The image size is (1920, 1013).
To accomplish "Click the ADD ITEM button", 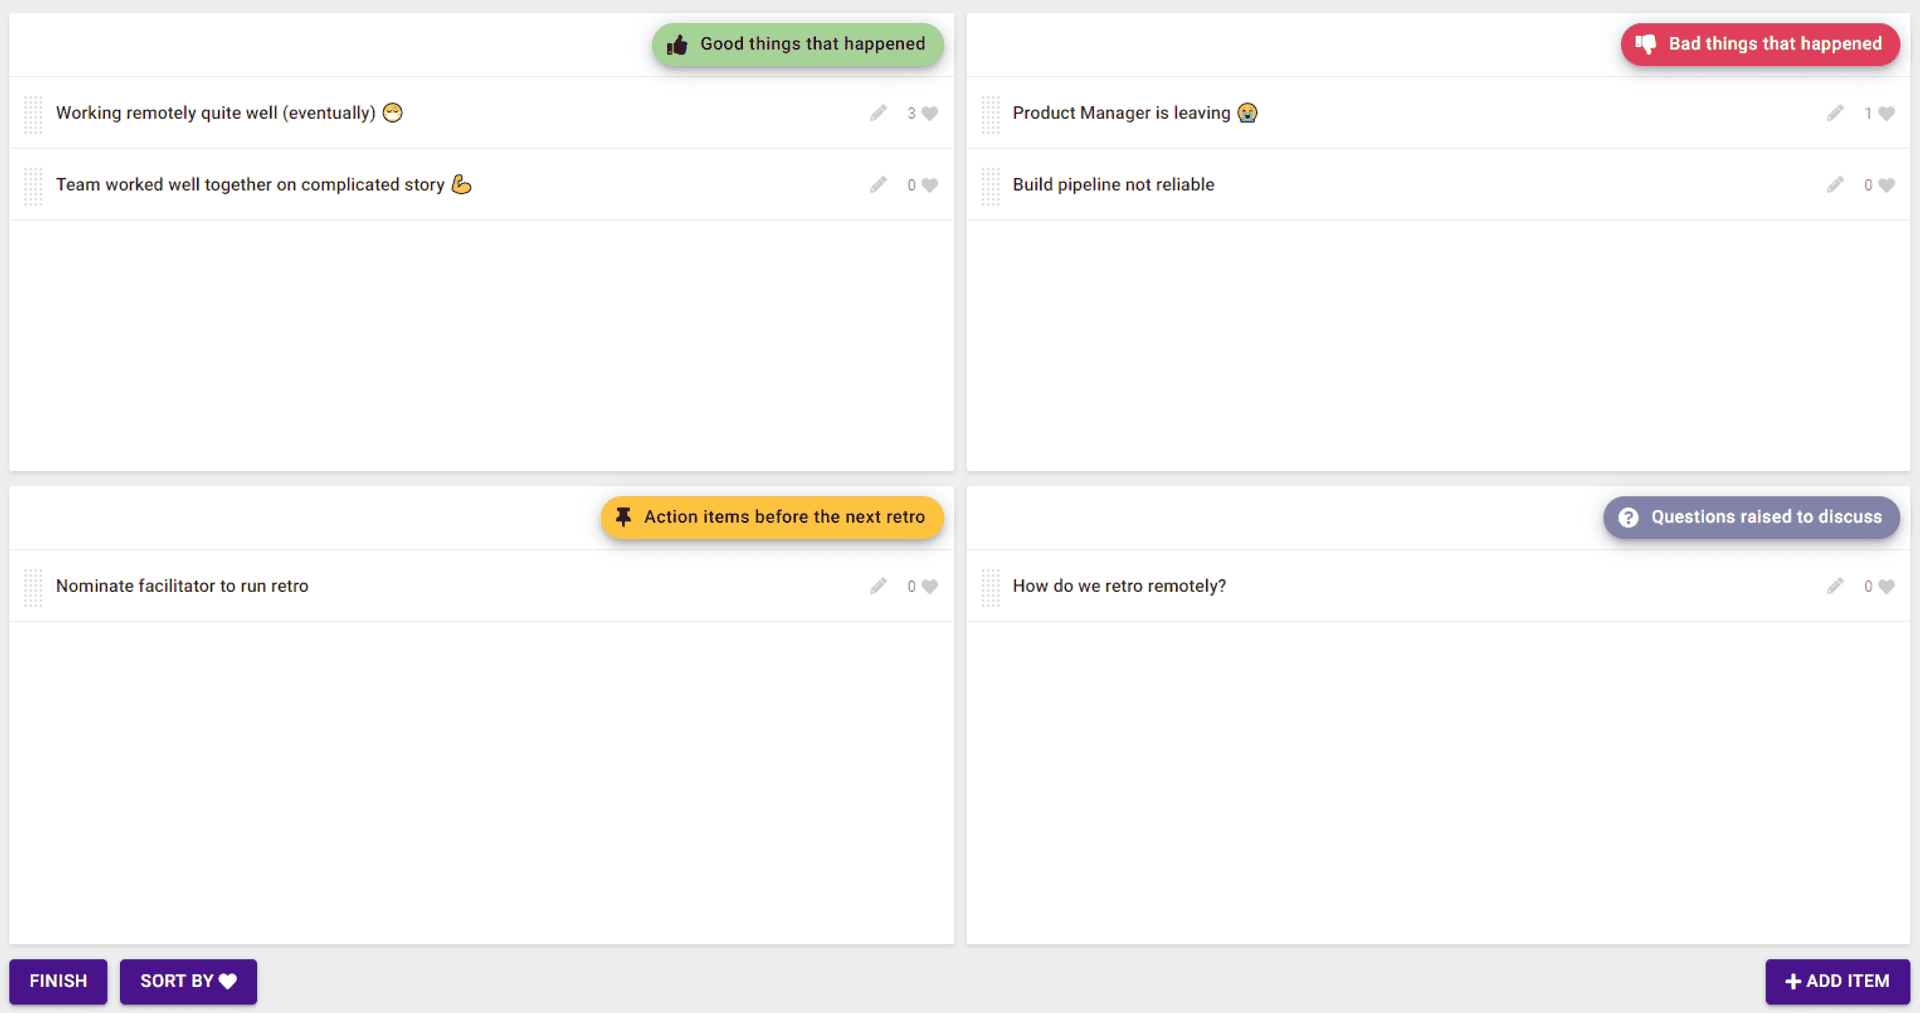I will [x=1837, y=981].
